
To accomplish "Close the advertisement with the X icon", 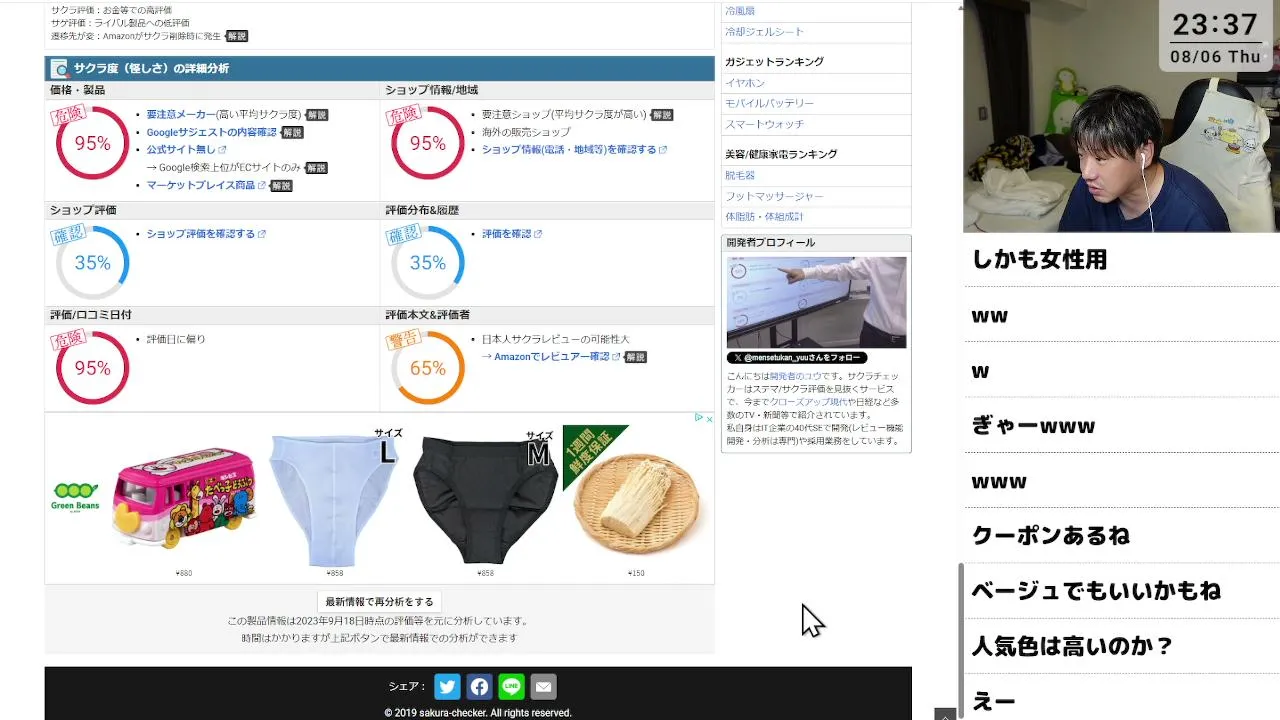I will coord(709,419).
